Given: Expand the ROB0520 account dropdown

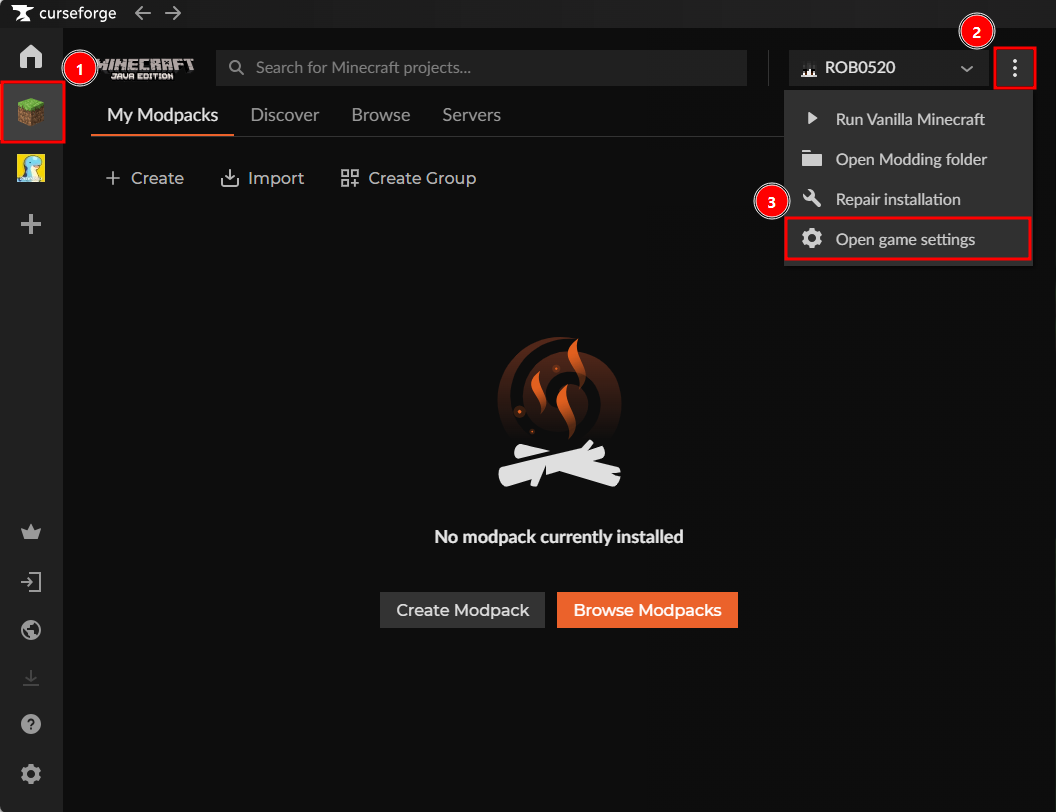Looking at the screenshot, I should tap(889, 68).
